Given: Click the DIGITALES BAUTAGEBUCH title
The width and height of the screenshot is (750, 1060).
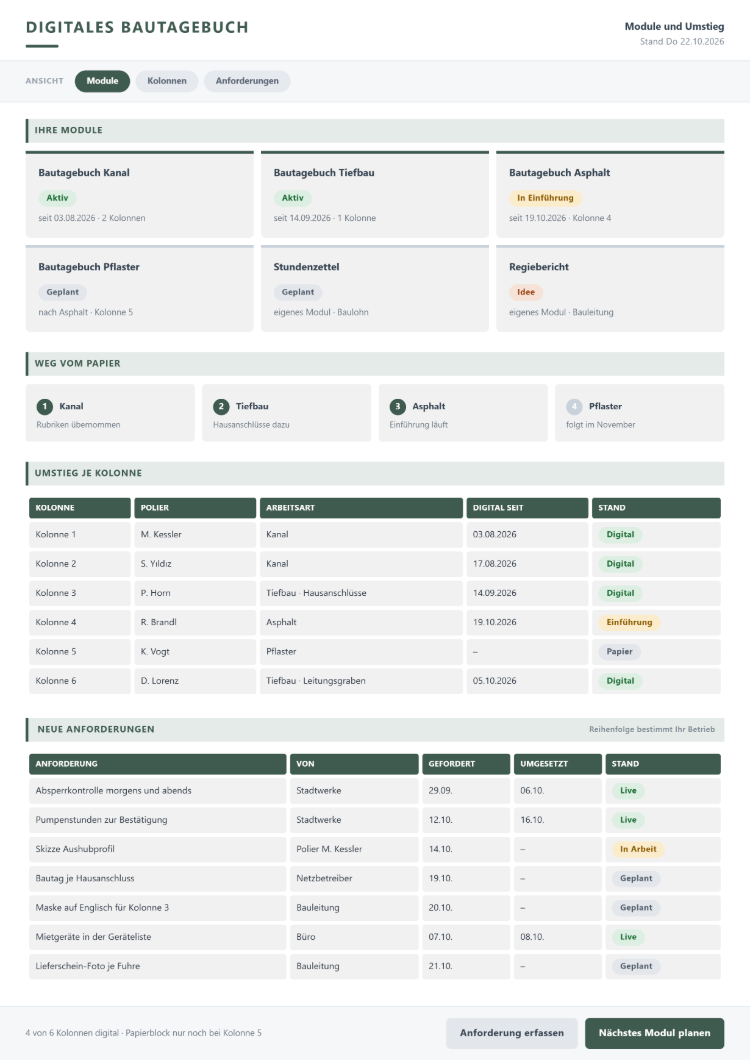Looking at the screenshot, I should tap(137, 28).
